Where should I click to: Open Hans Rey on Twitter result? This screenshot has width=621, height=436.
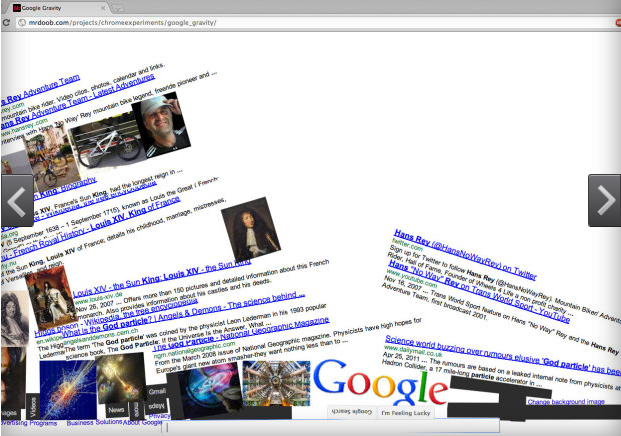click(x=465, y=255)
